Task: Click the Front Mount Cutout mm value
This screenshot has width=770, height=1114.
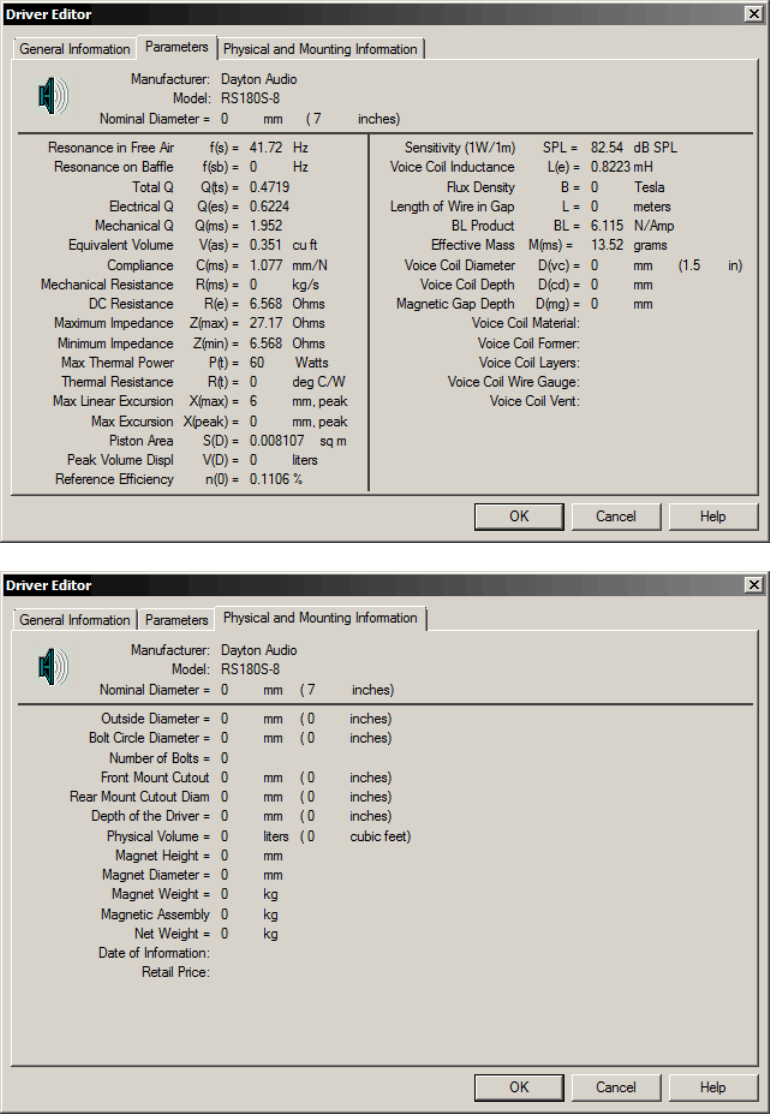Action: click(x=224, y=778)
